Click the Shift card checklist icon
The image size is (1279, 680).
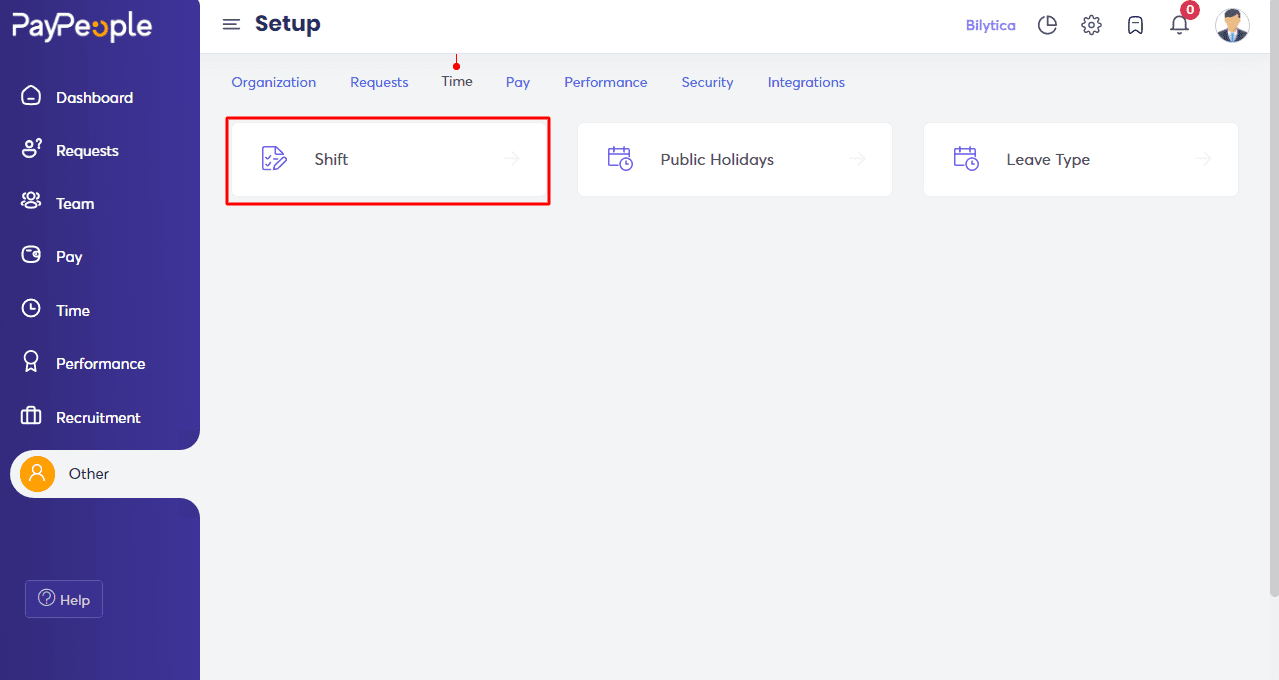click(274, 158)
